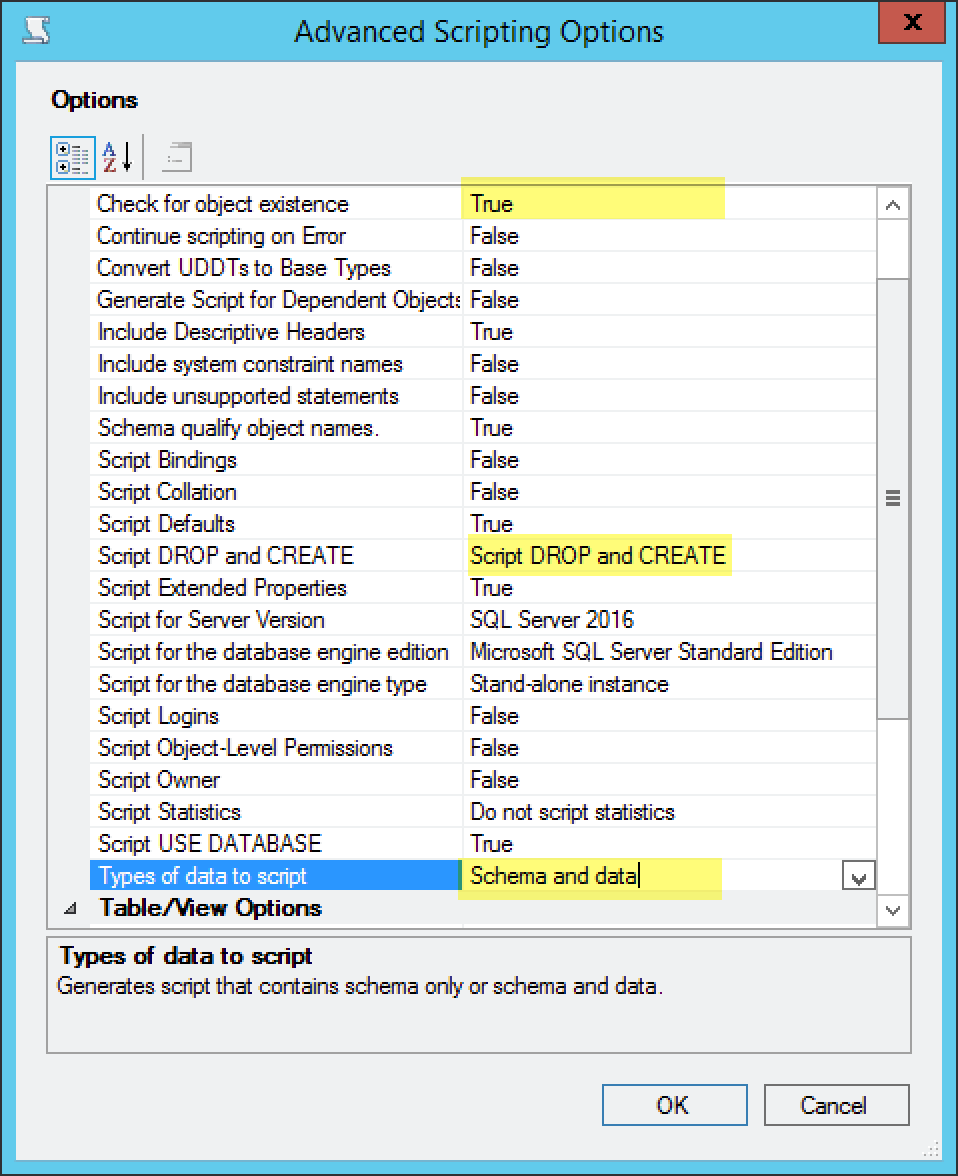This screenshot has width=958, height=1176.
Task: Select the Script USE DATABASE property
Action: point(200,843)
